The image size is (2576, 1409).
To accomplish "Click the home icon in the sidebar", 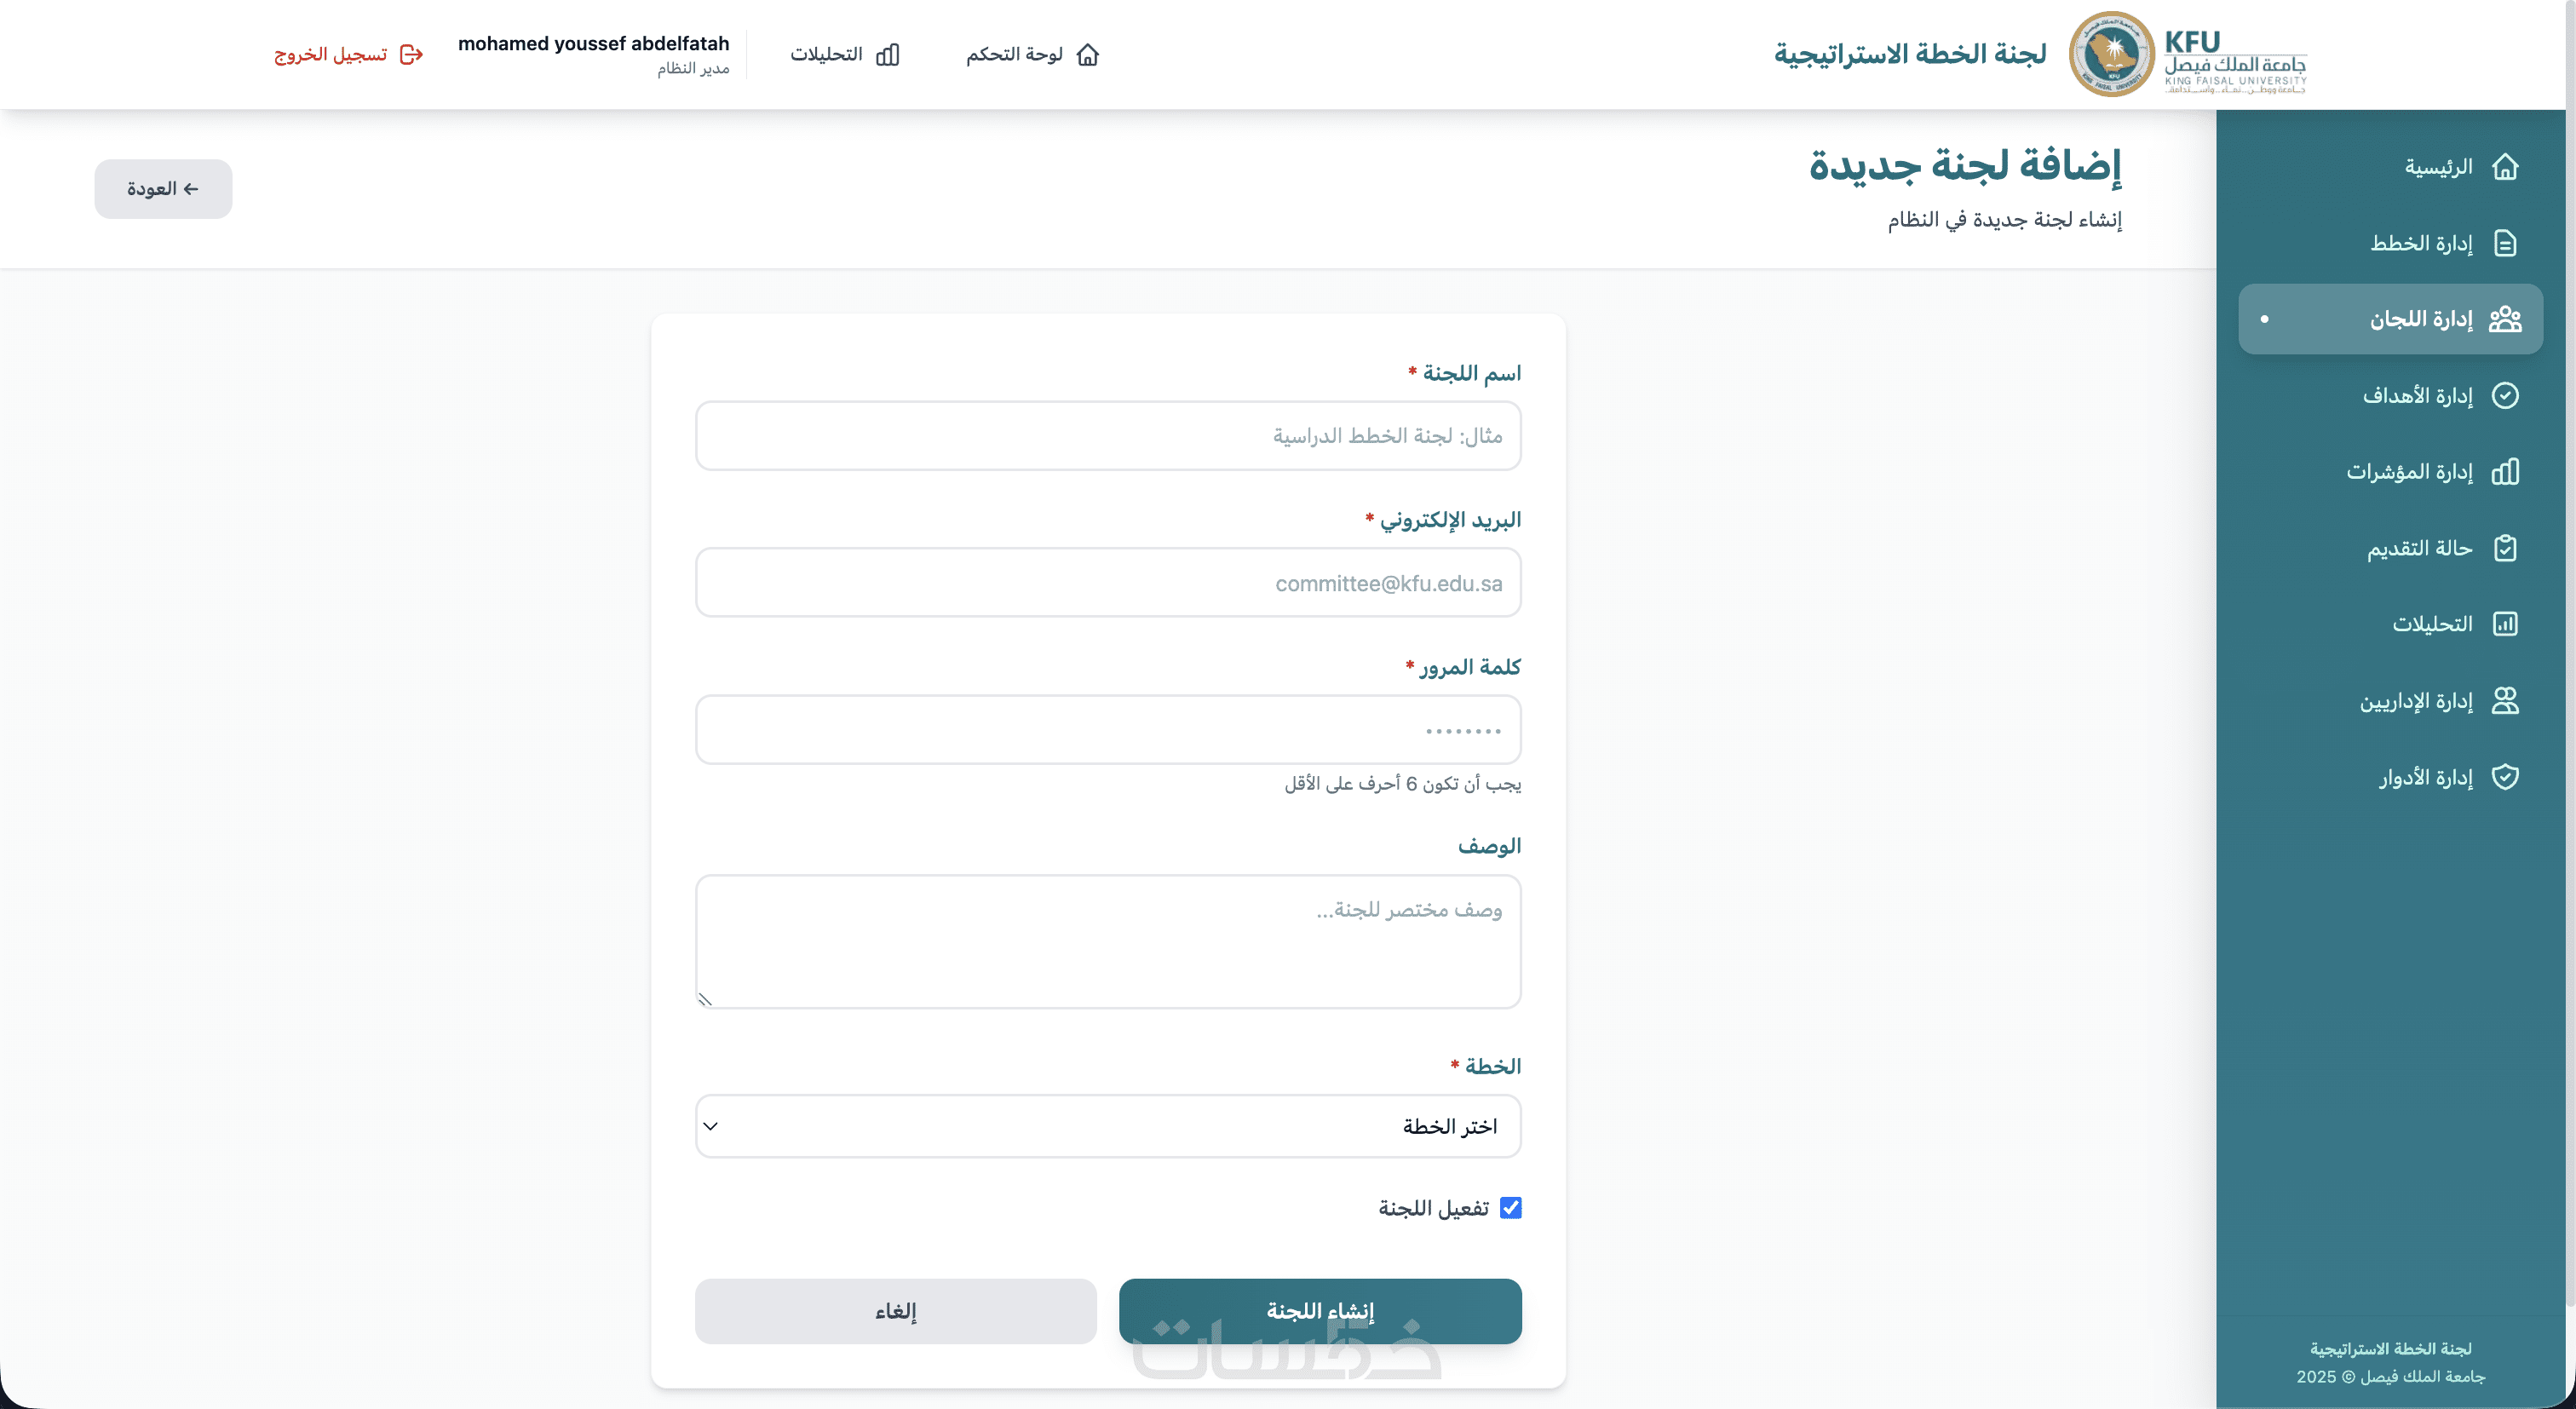I will click(x=2504, y=167).
